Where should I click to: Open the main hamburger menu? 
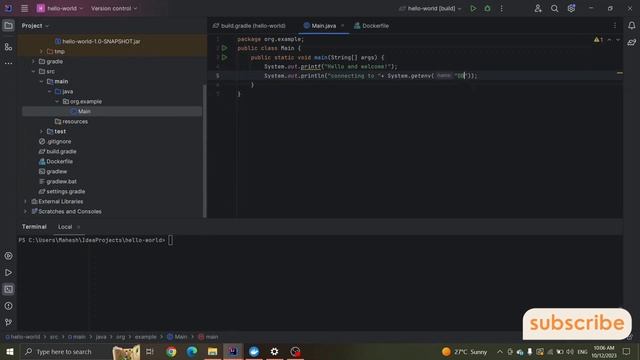[x=24, y=8]
